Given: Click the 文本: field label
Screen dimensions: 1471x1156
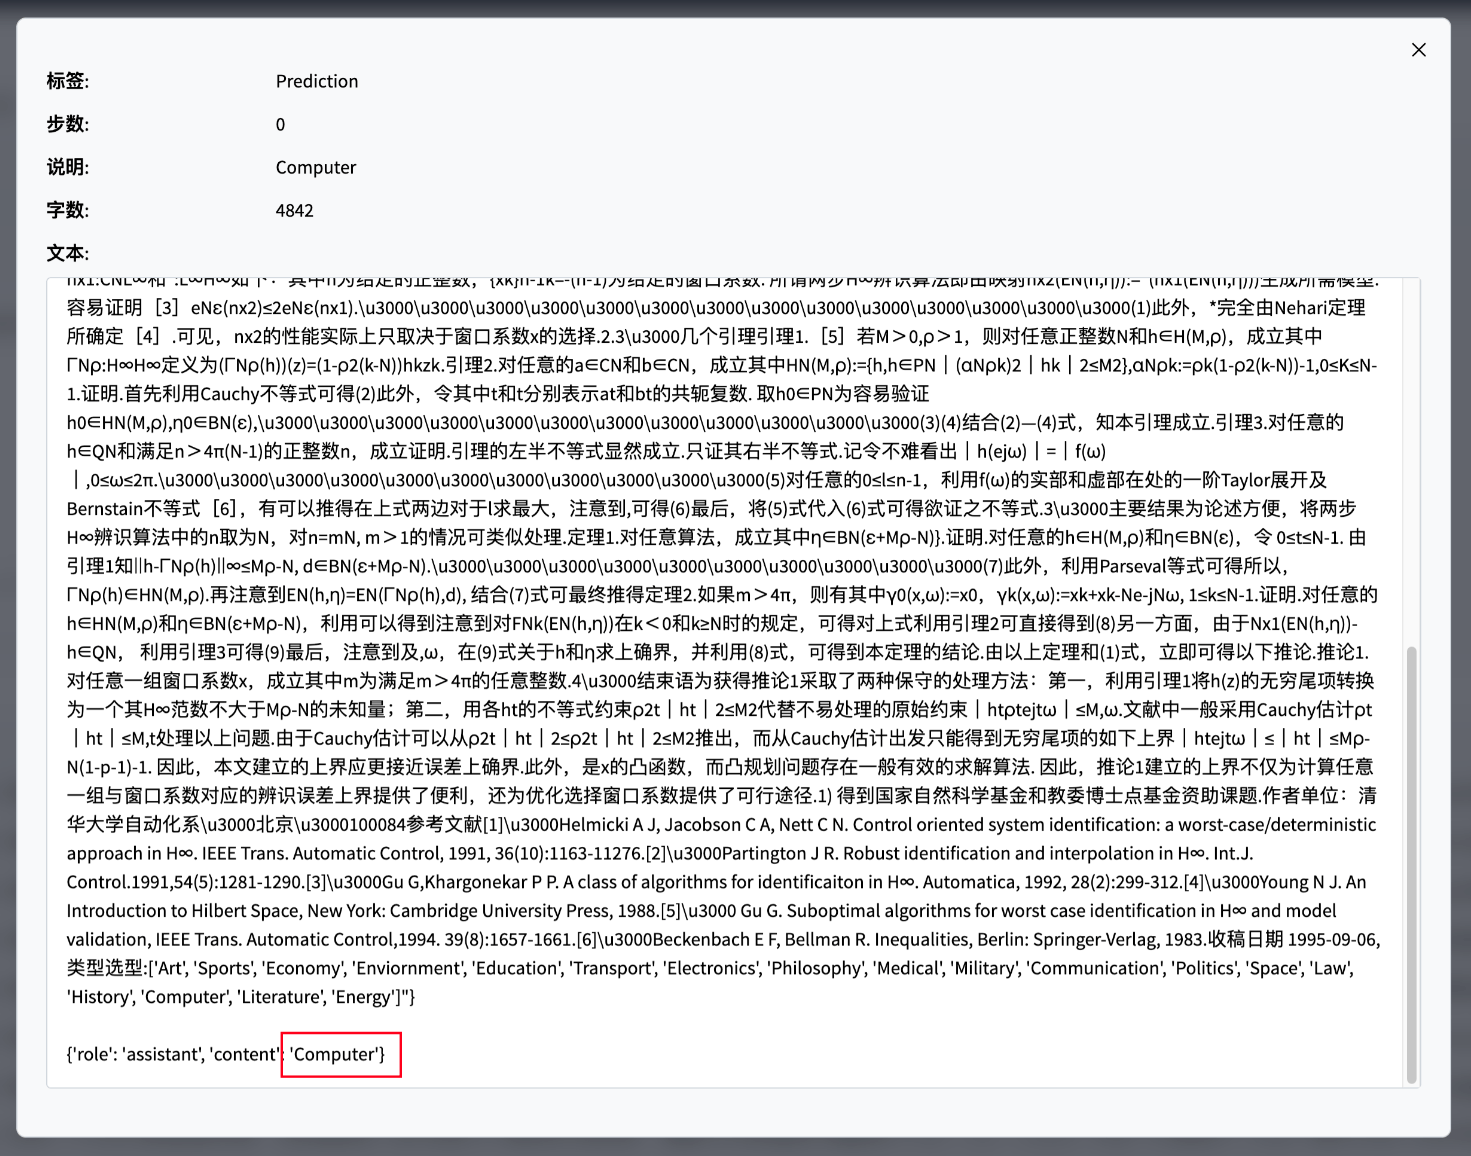Looking at the screenshot, I should click(67, 253).
